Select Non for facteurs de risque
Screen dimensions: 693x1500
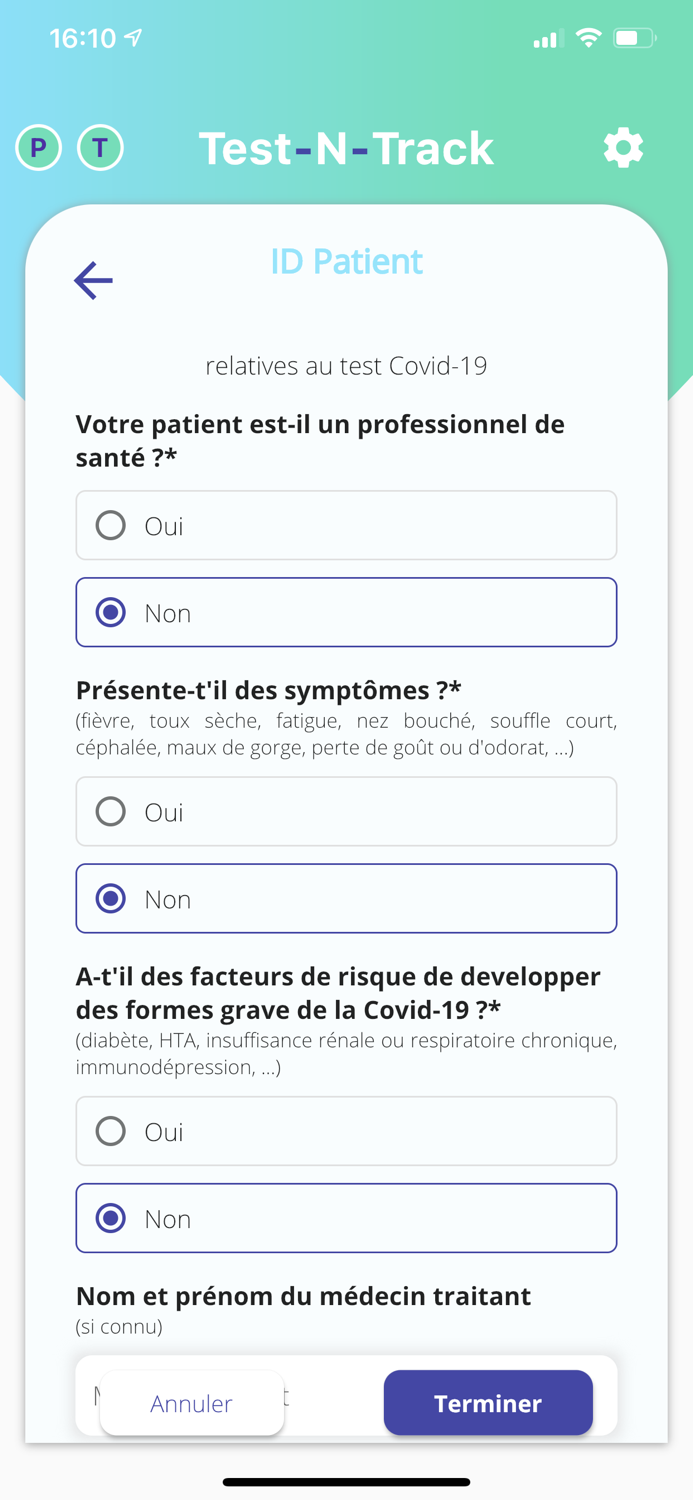(x=346, y=1218)
